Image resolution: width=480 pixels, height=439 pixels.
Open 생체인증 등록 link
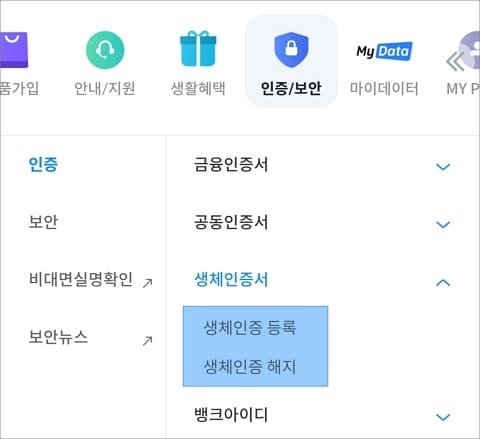[x=250, y=327]
